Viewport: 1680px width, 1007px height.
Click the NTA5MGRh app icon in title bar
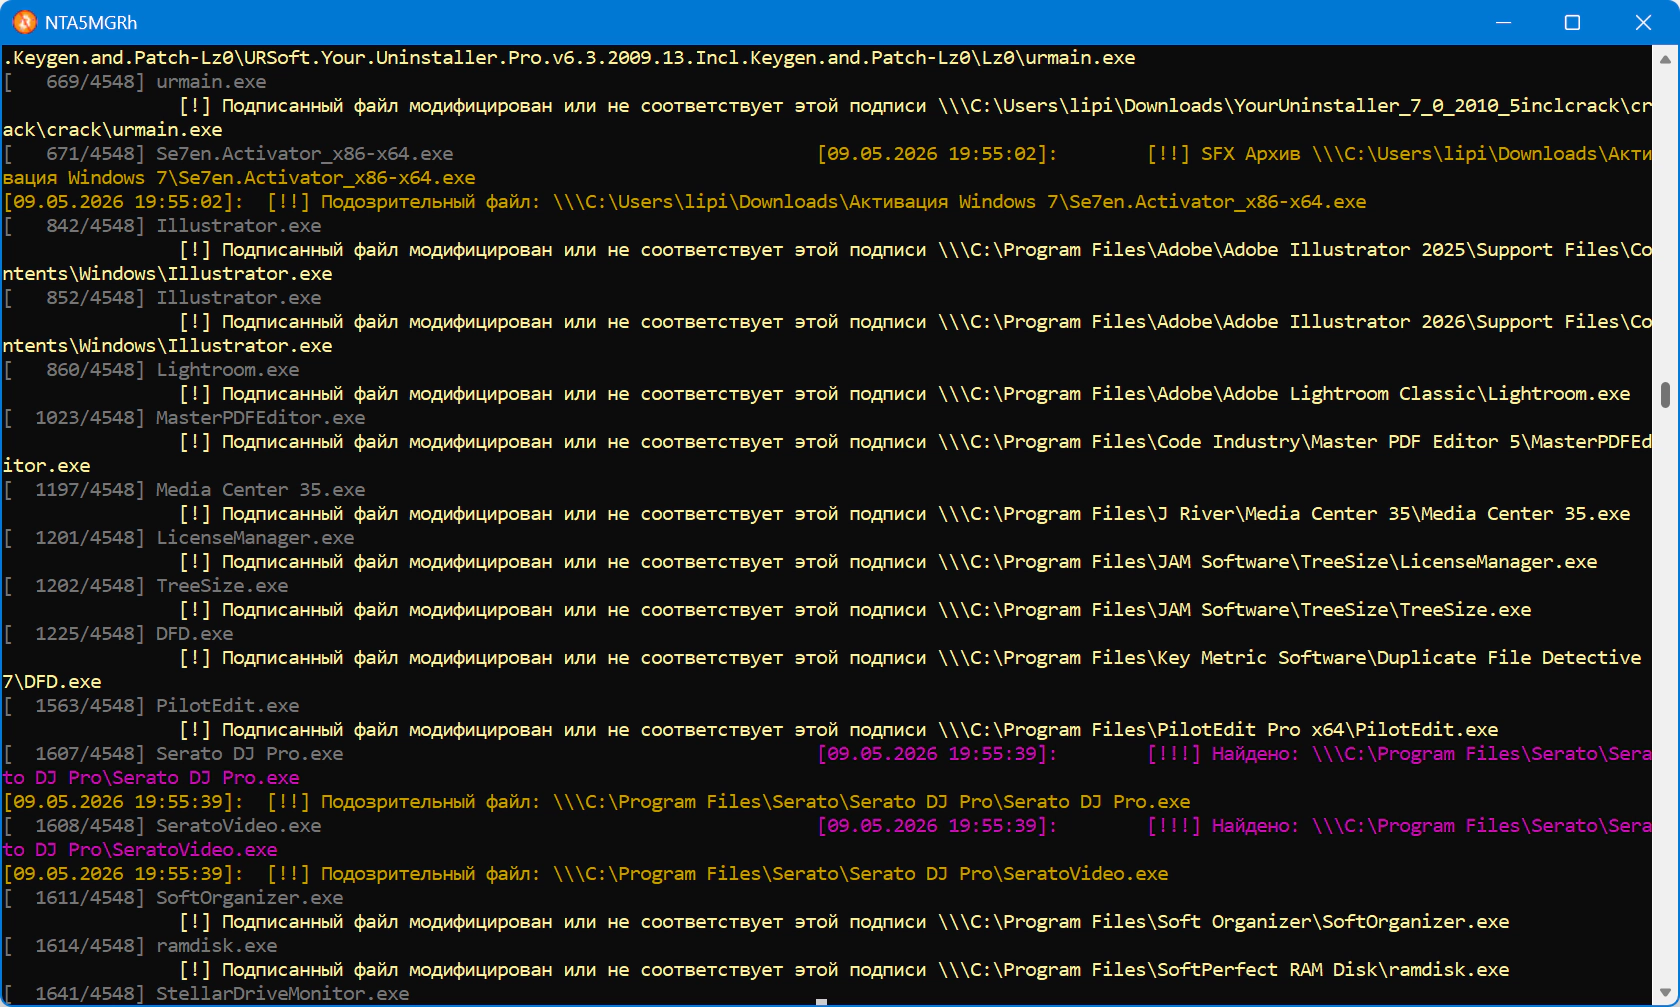[24, 22]
